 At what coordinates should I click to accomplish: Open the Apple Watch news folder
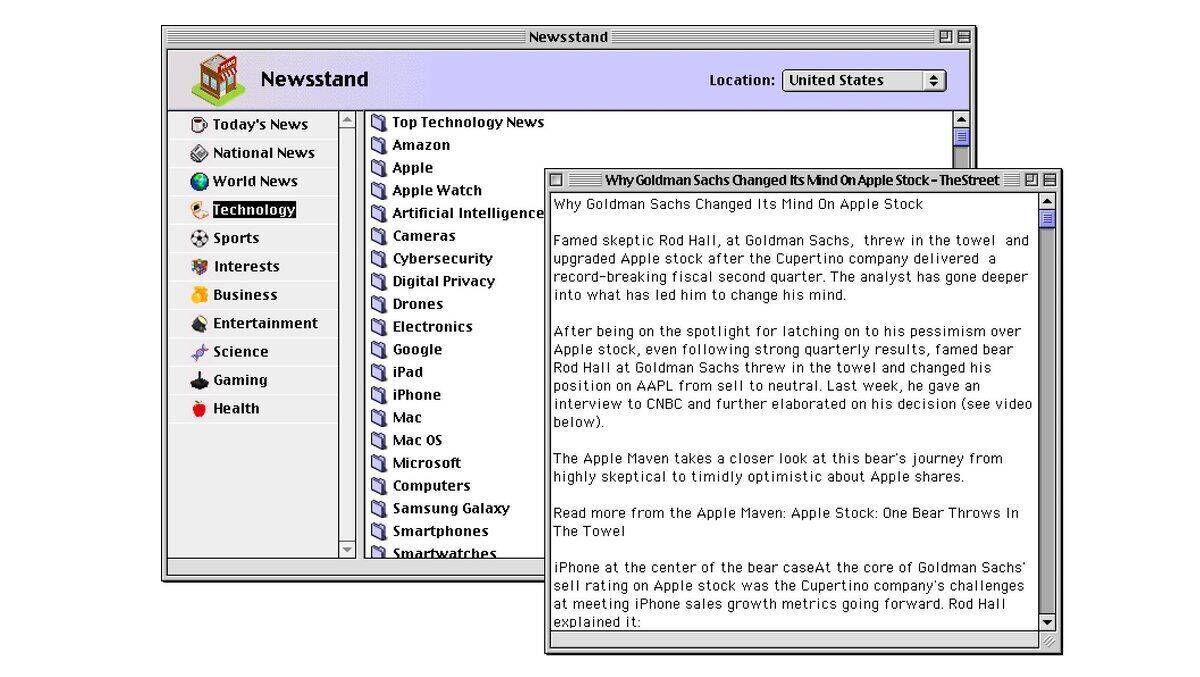pyautogui.click(x=436, y=191)
